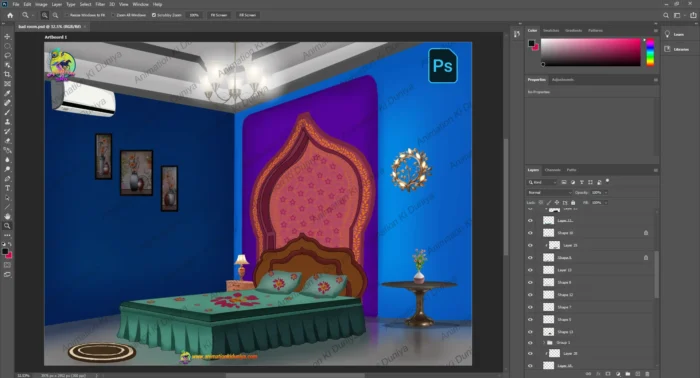This screenshot has height=378, width=700.
Task: Toggle visibility of Group 1
Action: 530,343
